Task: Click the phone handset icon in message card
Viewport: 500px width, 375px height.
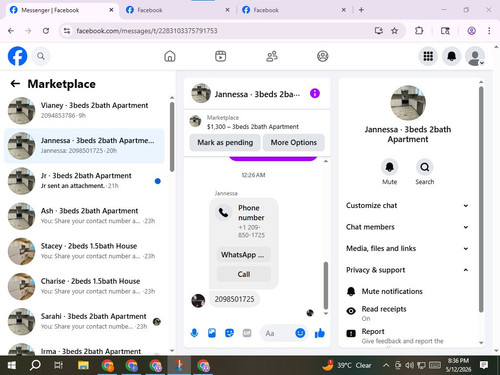Action: [x=223, y=212]
